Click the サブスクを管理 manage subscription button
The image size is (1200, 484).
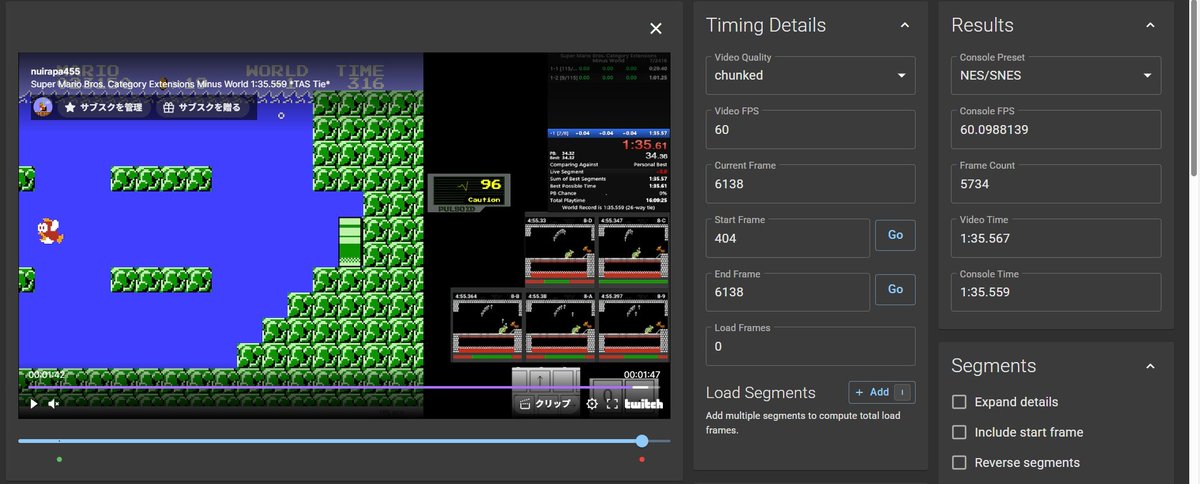click(x=103, y=107)
